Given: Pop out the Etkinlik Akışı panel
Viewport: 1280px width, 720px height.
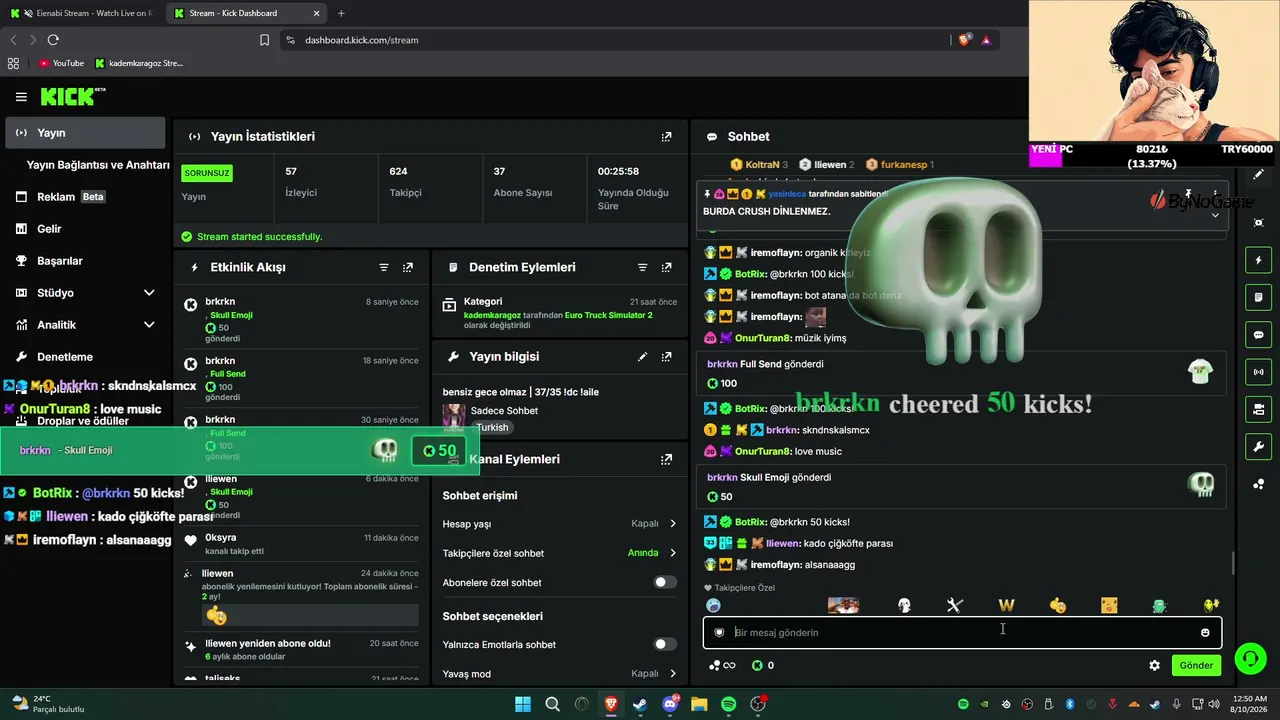Looking at the screenshot, I should coord(408,267).
